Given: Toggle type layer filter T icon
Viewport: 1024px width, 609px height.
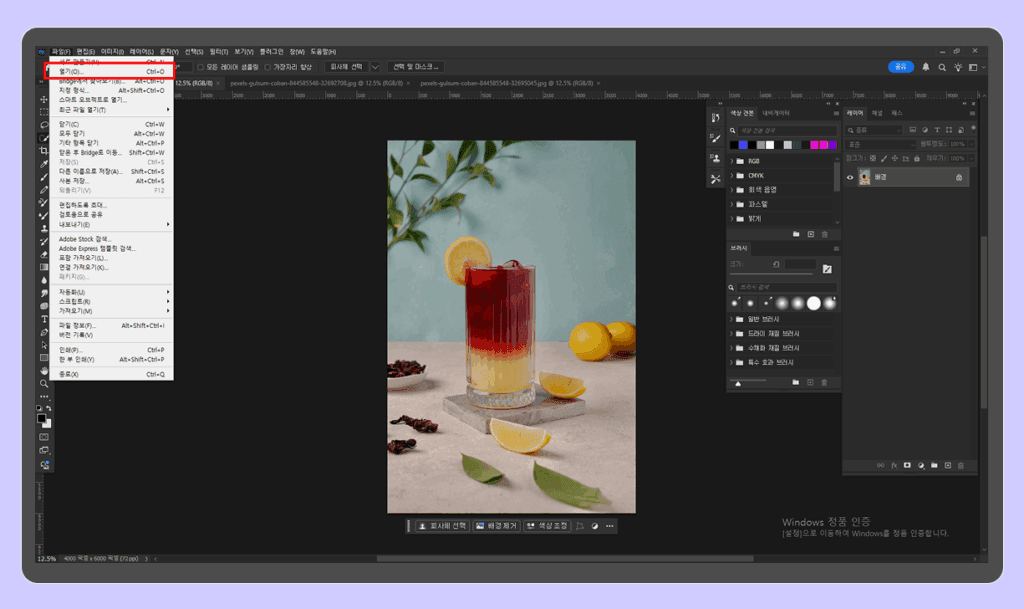Looking at the screenshot, I should pyautogui.click(x=936, y=130).
